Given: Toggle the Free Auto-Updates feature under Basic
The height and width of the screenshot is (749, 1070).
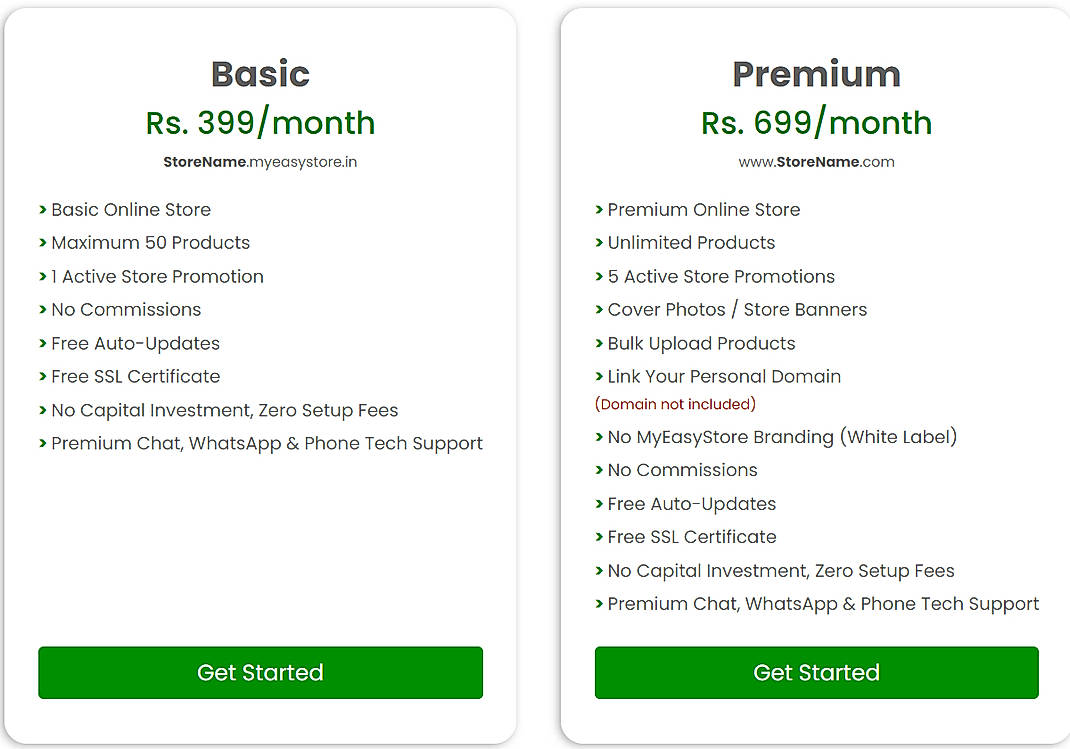Looking at the screenshot, I should click(135, 343).
